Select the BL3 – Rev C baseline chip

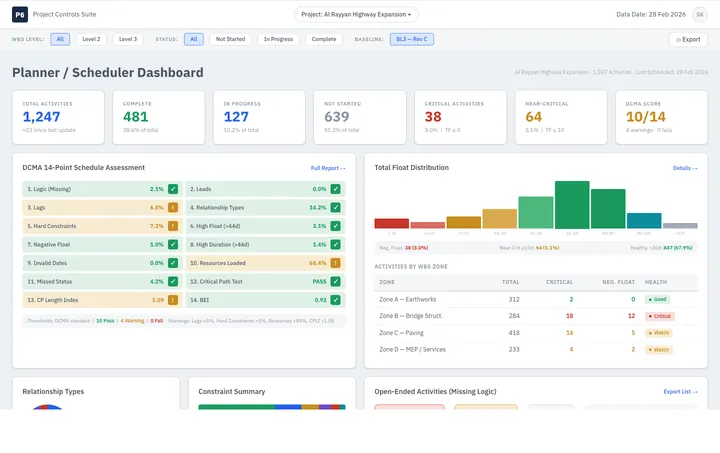coord(412,39)
